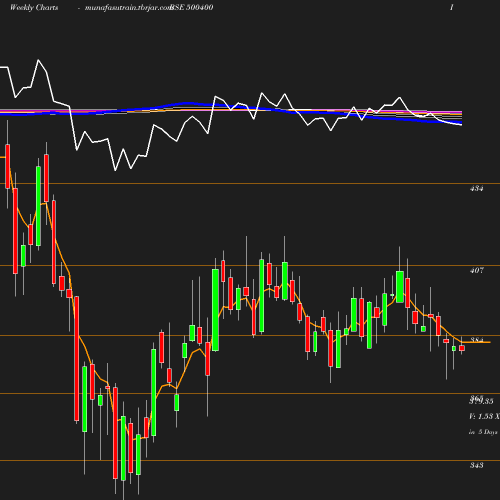This screenshot has height=500, width=500.
Task: Click the last red weekly candle
Action: coord(462,348)
